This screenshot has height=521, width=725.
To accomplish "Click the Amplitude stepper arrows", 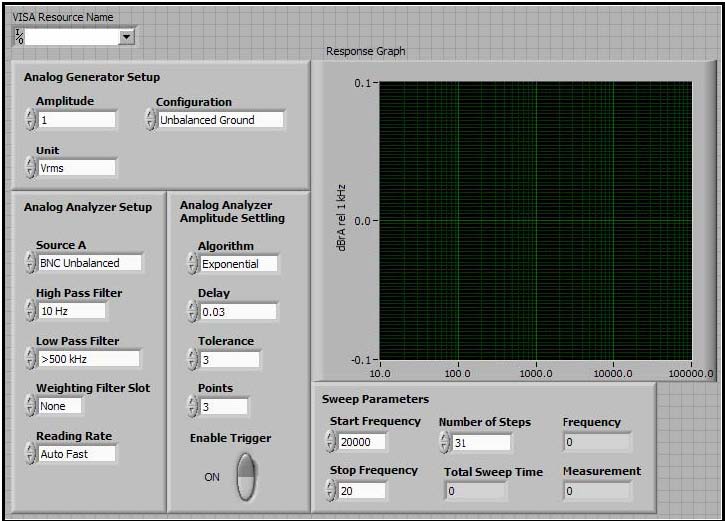I will click(x=30, y=120).
